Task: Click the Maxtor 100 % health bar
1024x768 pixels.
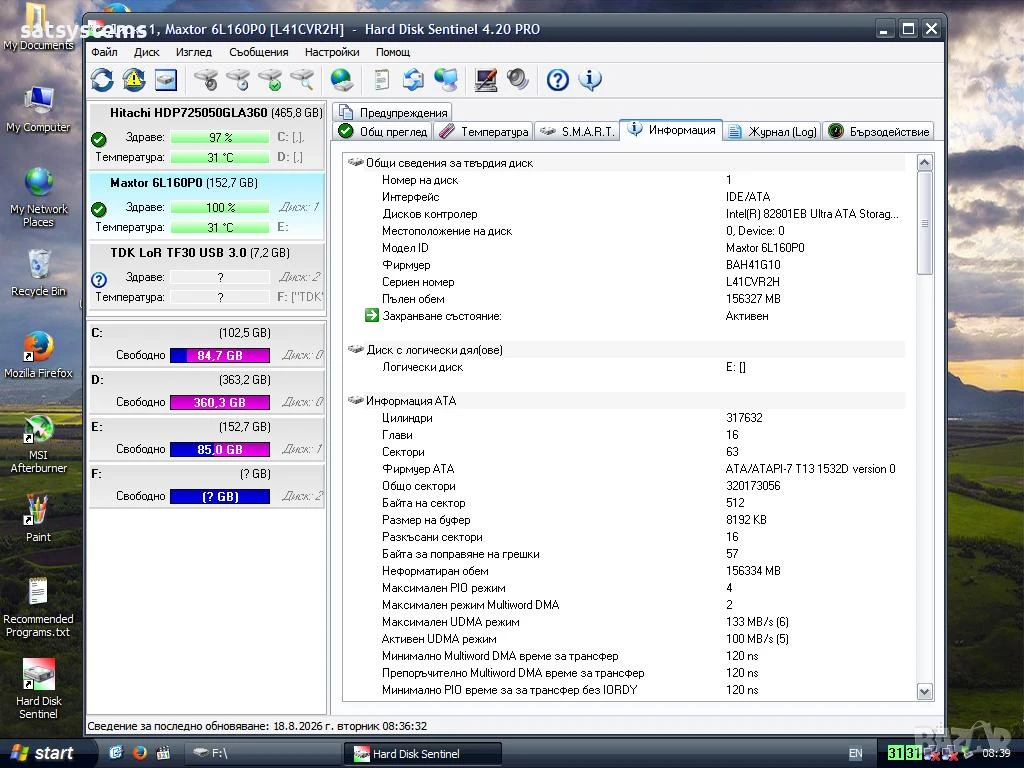Action: 220,207
